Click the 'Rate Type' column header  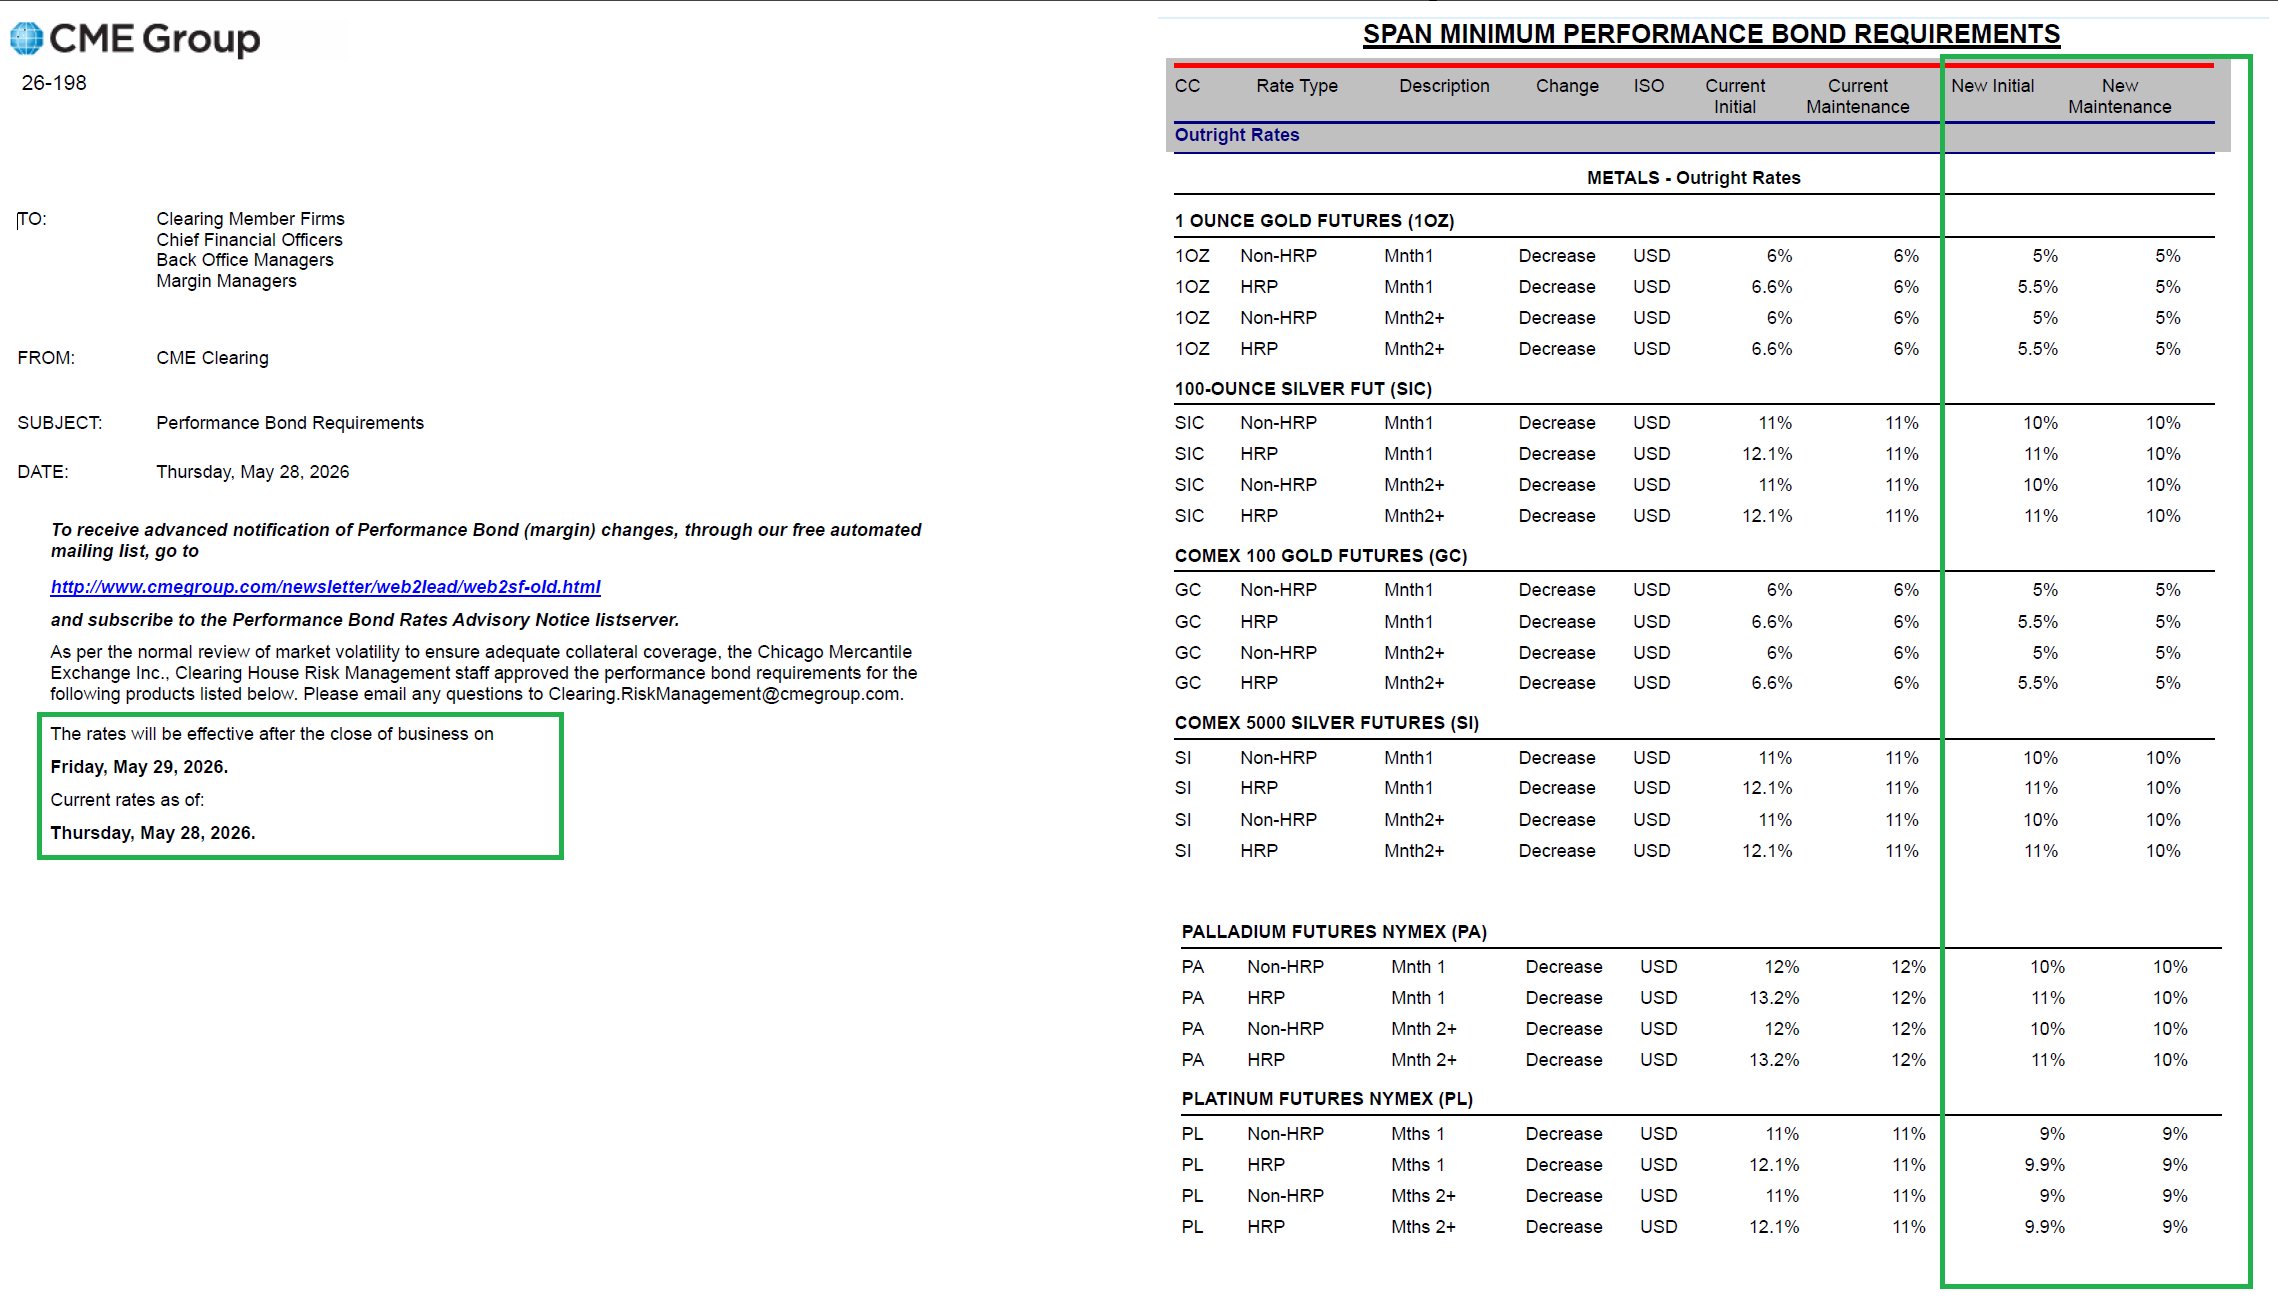coord(1297,86)
